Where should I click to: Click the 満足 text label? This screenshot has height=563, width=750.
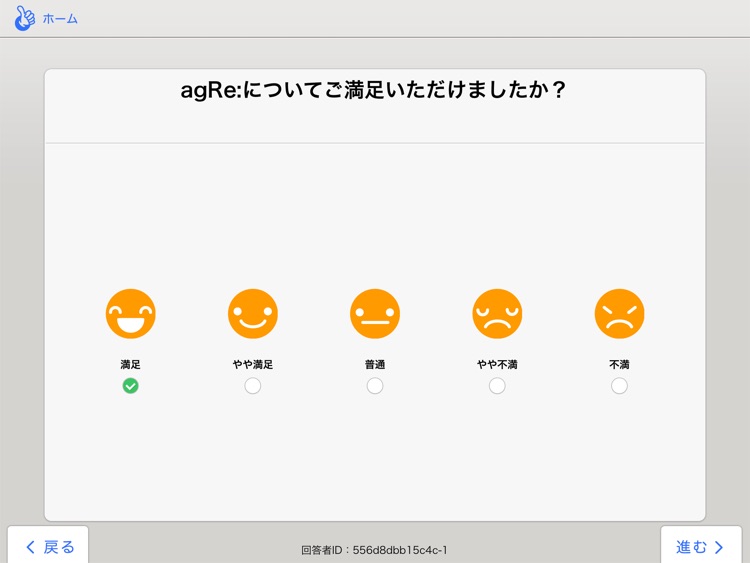coord(131,365)
